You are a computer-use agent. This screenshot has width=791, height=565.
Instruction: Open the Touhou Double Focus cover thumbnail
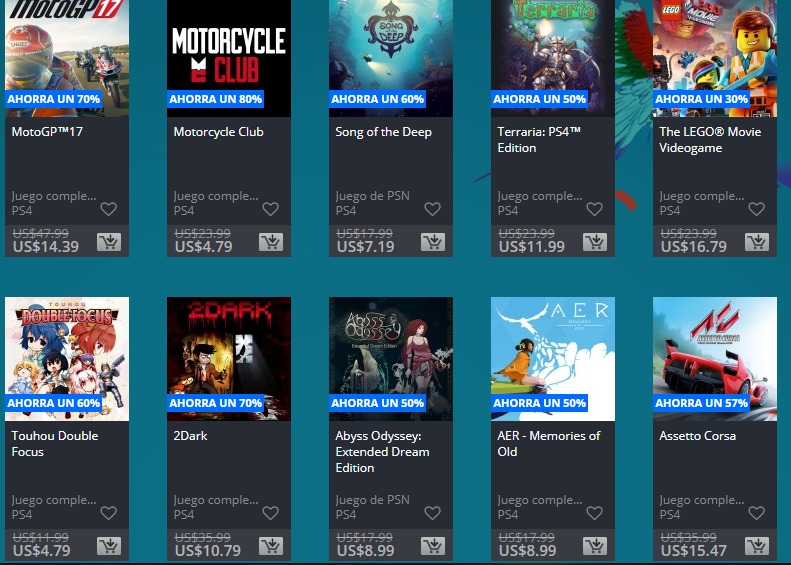[x=67, y=359]
